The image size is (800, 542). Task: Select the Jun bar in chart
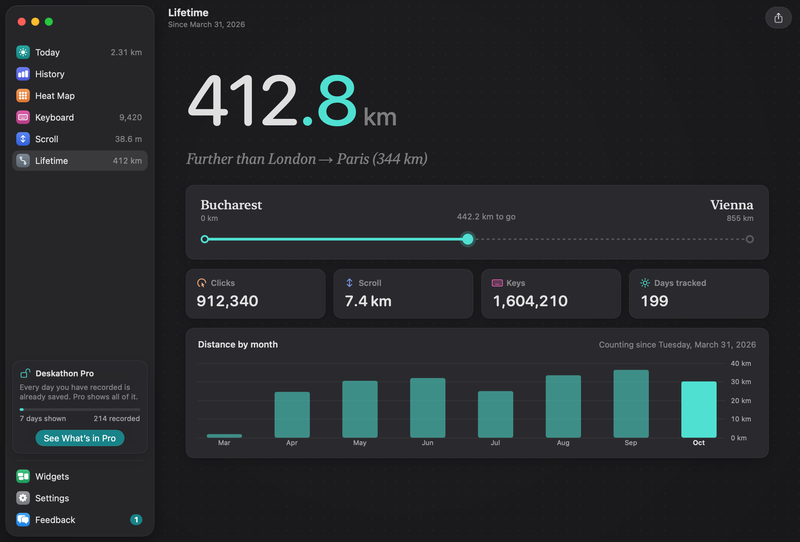pos(428,408)
